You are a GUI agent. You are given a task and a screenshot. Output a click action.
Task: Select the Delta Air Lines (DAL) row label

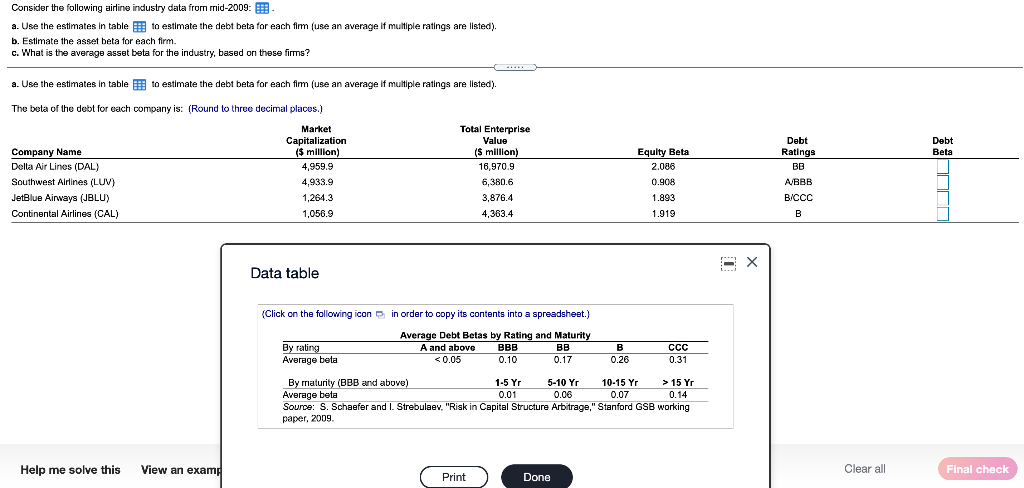click(55, 167)
